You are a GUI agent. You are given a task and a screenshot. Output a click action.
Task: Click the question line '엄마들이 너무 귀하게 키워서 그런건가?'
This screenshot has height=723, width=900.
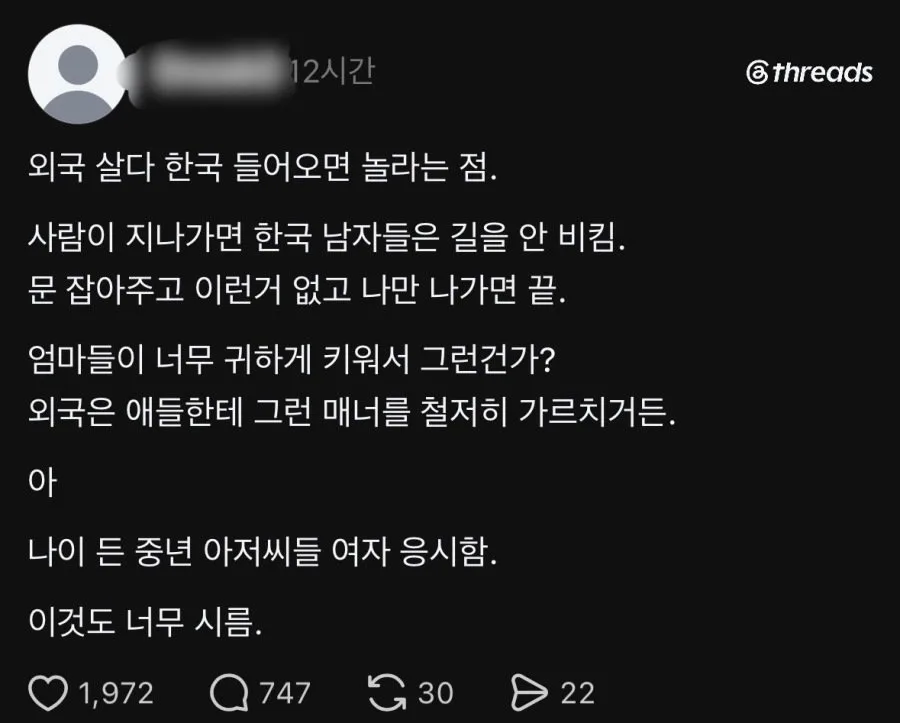point(292,360)
